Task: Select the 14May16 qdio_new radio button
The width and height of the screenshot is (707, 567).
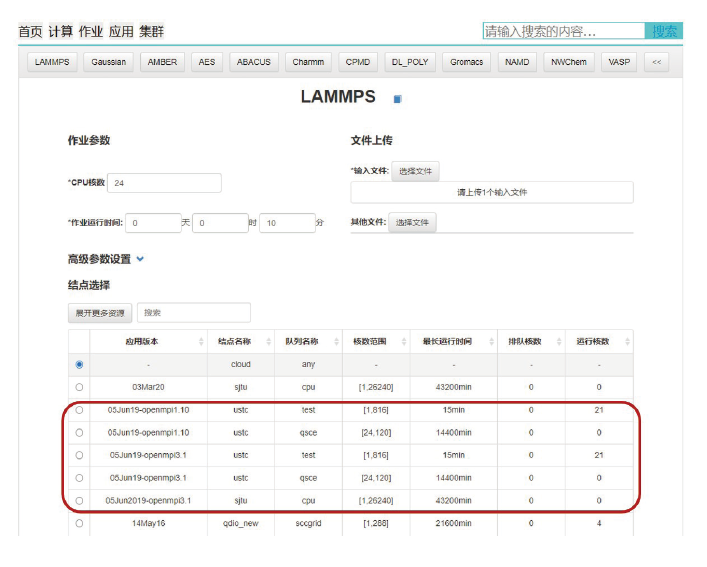Action: tap(79, 523)
